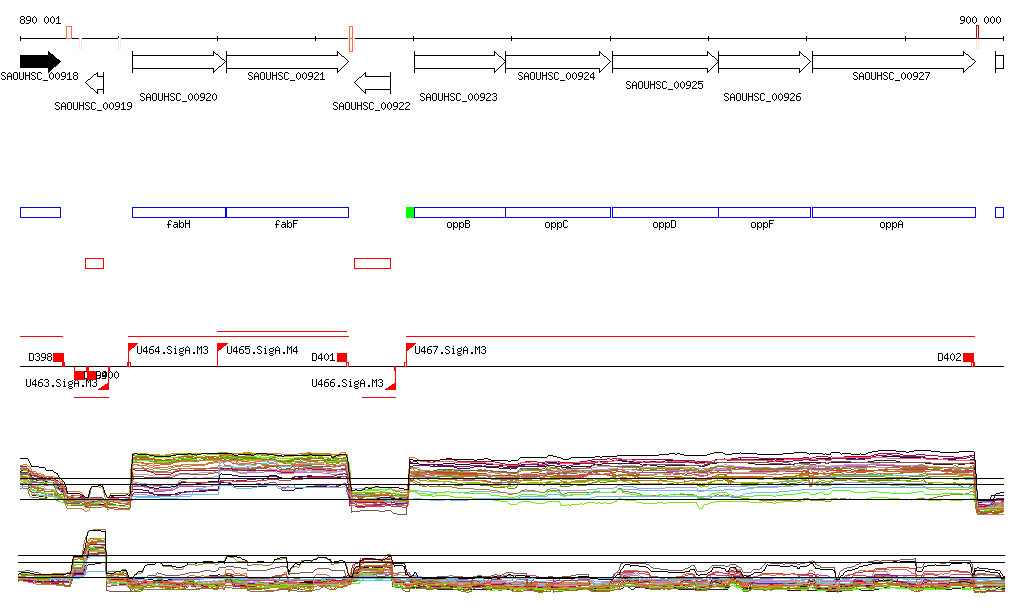
Task: Click the 890 001 coordinate label
Action: (x=40, y=20)
